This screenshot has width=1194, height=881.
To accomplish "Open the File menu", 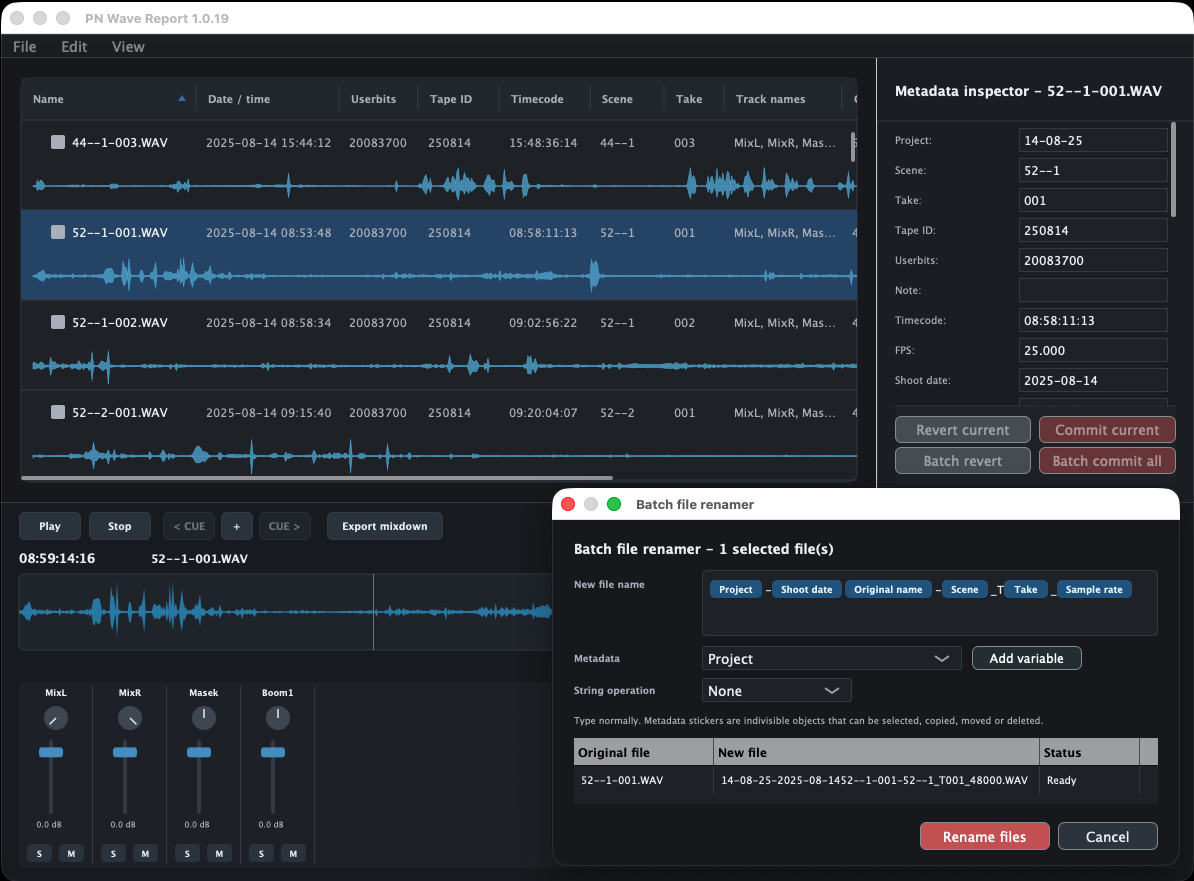I will 24,46.
